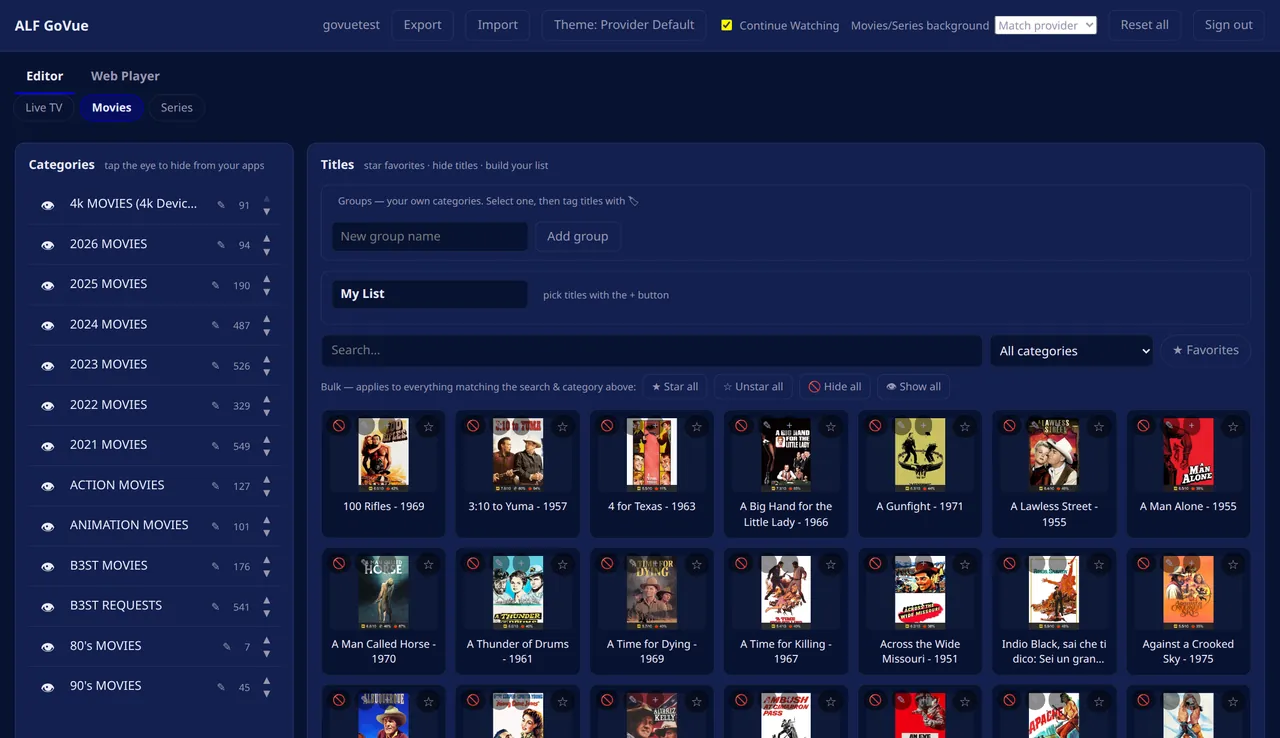
Task: Move 2024 MOVIES category down
Action: [x=267, y=332]
